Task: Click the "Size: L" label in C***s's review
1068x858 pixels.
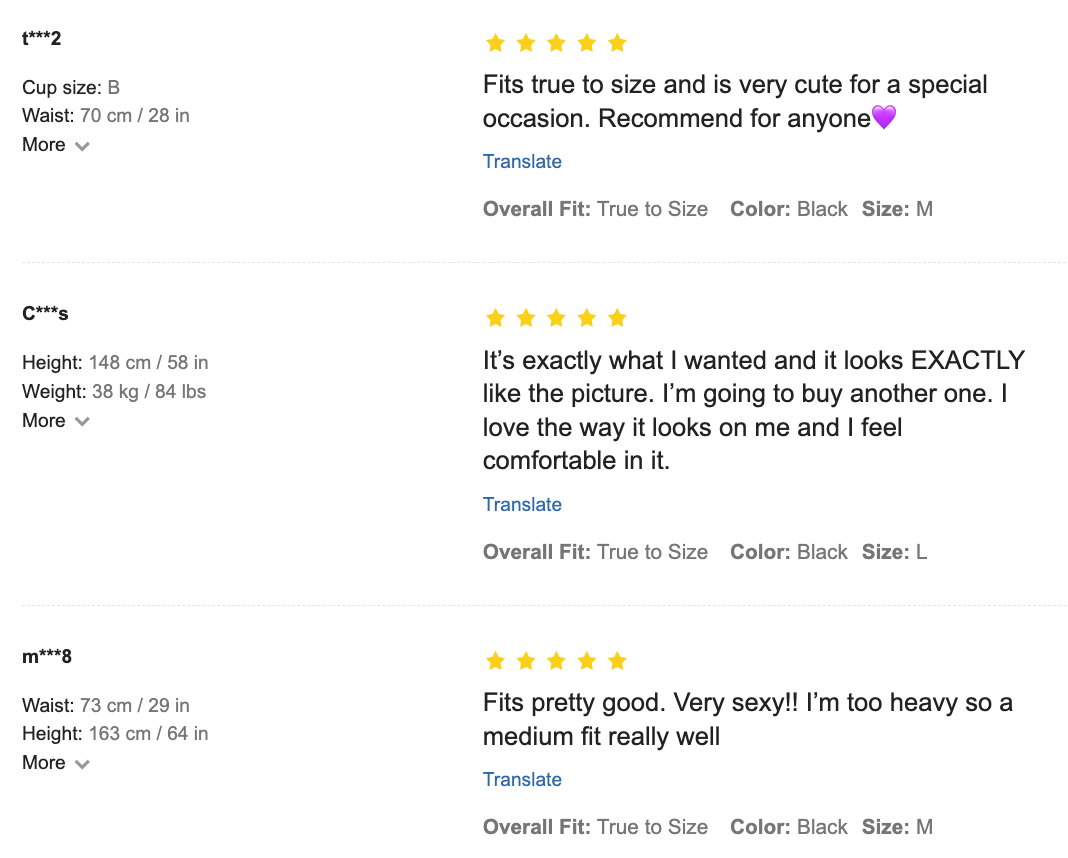Action: pos(894,552)
